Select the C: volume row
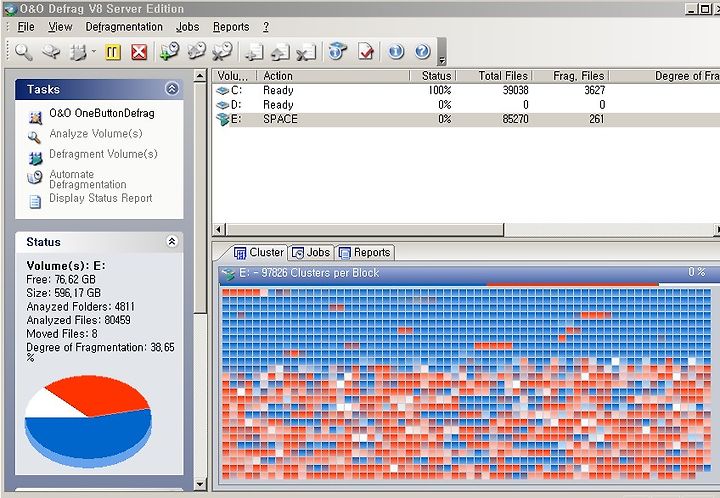This screenshot has width=720, height=498. pos(466,90)
